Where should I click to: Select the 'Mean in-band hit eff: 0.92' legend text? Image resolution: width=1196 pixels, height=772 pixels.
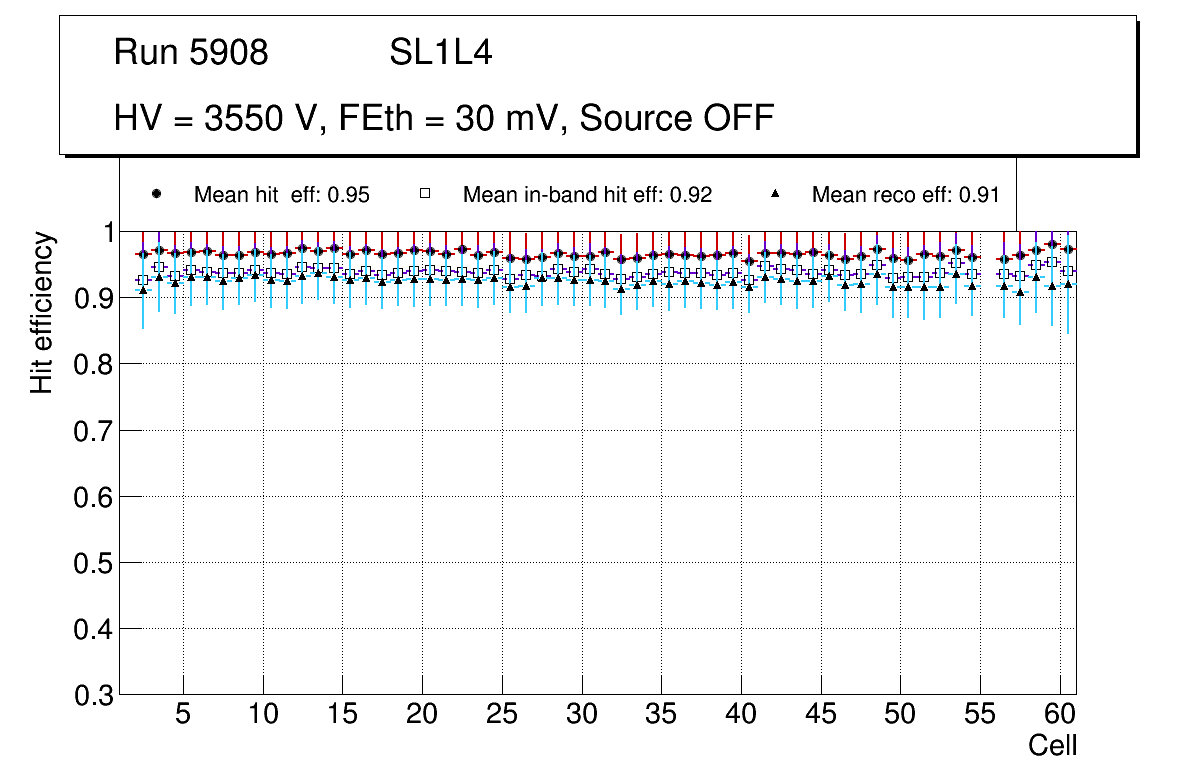(x=587, y=195)
